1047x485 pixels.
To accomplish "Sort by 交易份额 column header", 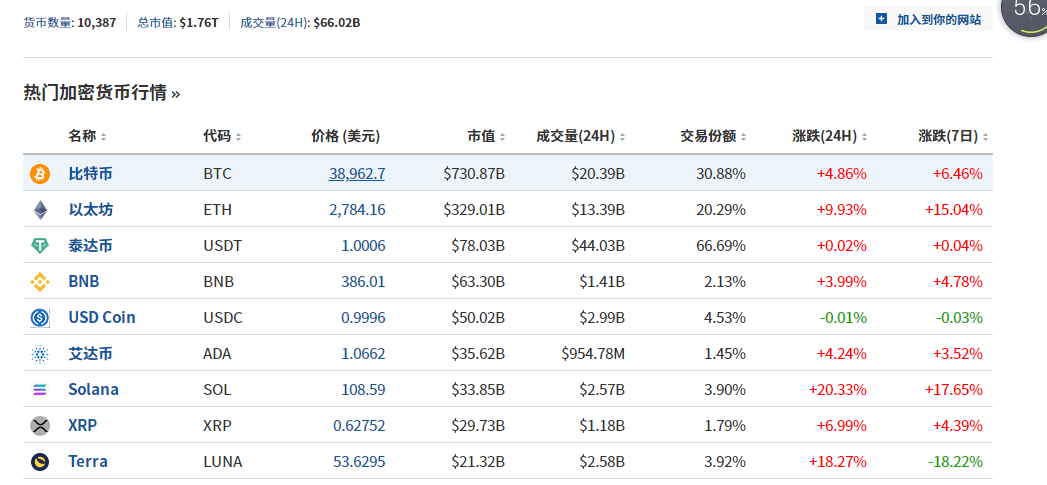I will 714,136.
